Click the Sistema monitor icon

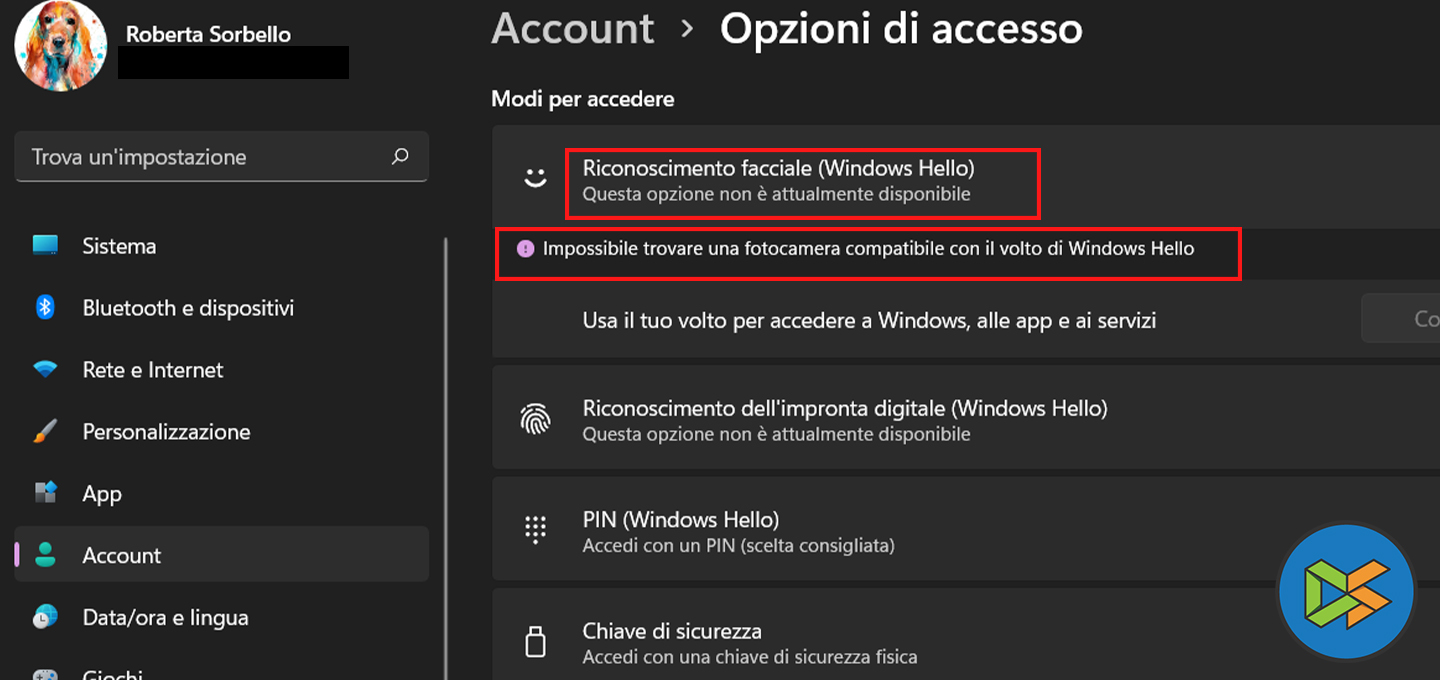(x=45, y=246)
